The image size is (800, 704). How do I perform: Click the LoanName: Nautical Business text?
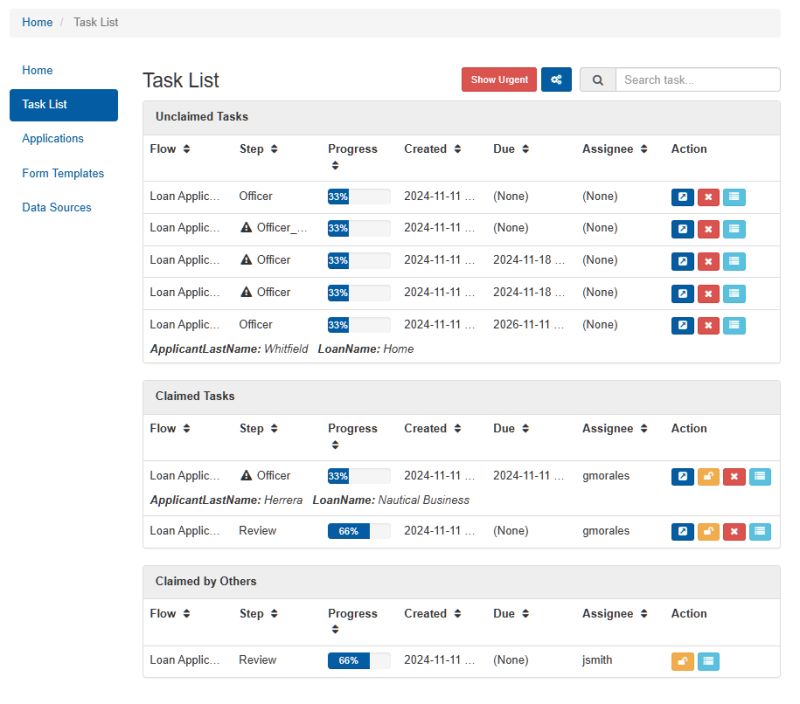pos(391,500)
